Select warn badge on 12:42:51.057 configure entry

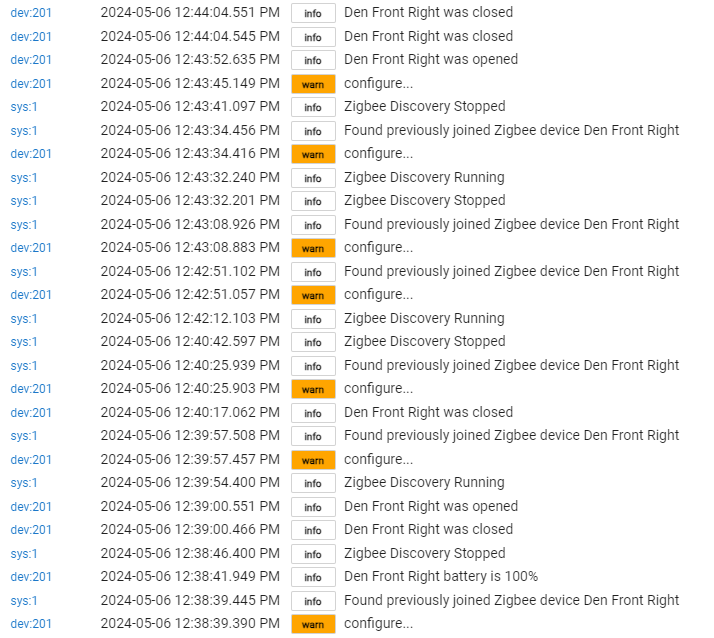coord(313,295)
